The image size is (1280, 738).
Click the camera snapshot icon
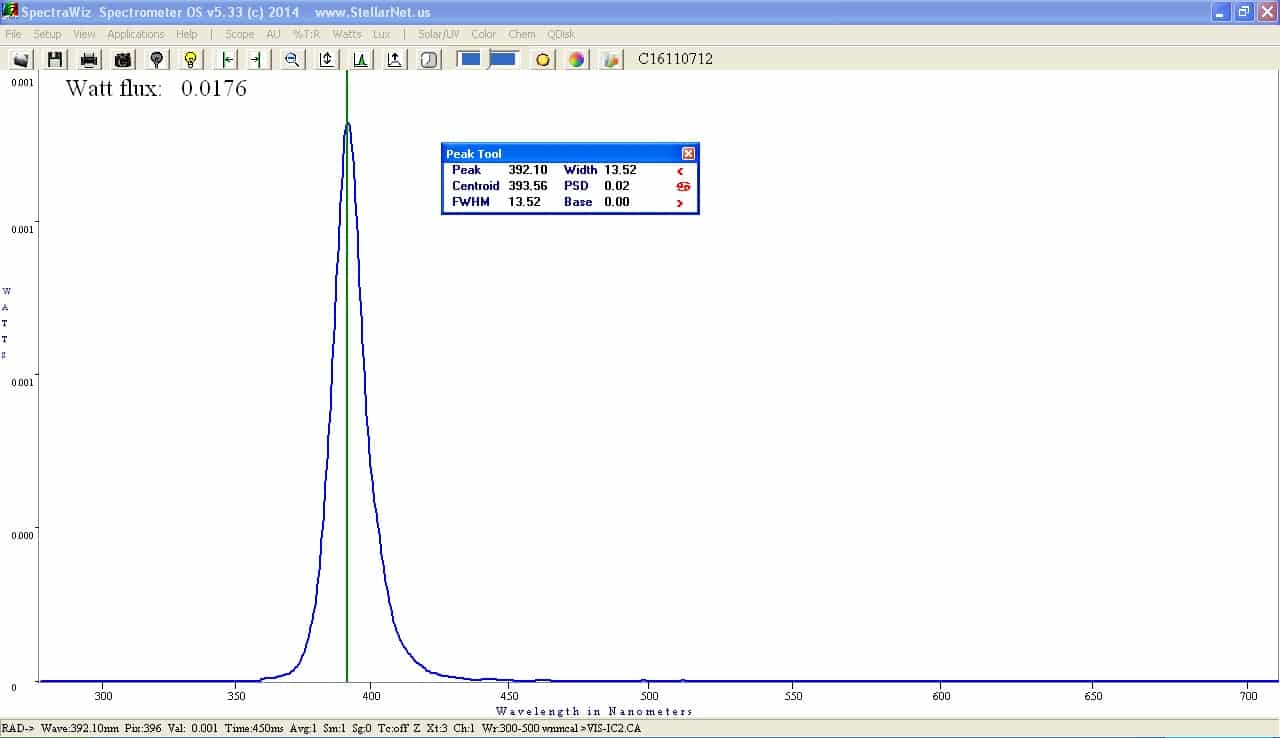coord(123,60)
